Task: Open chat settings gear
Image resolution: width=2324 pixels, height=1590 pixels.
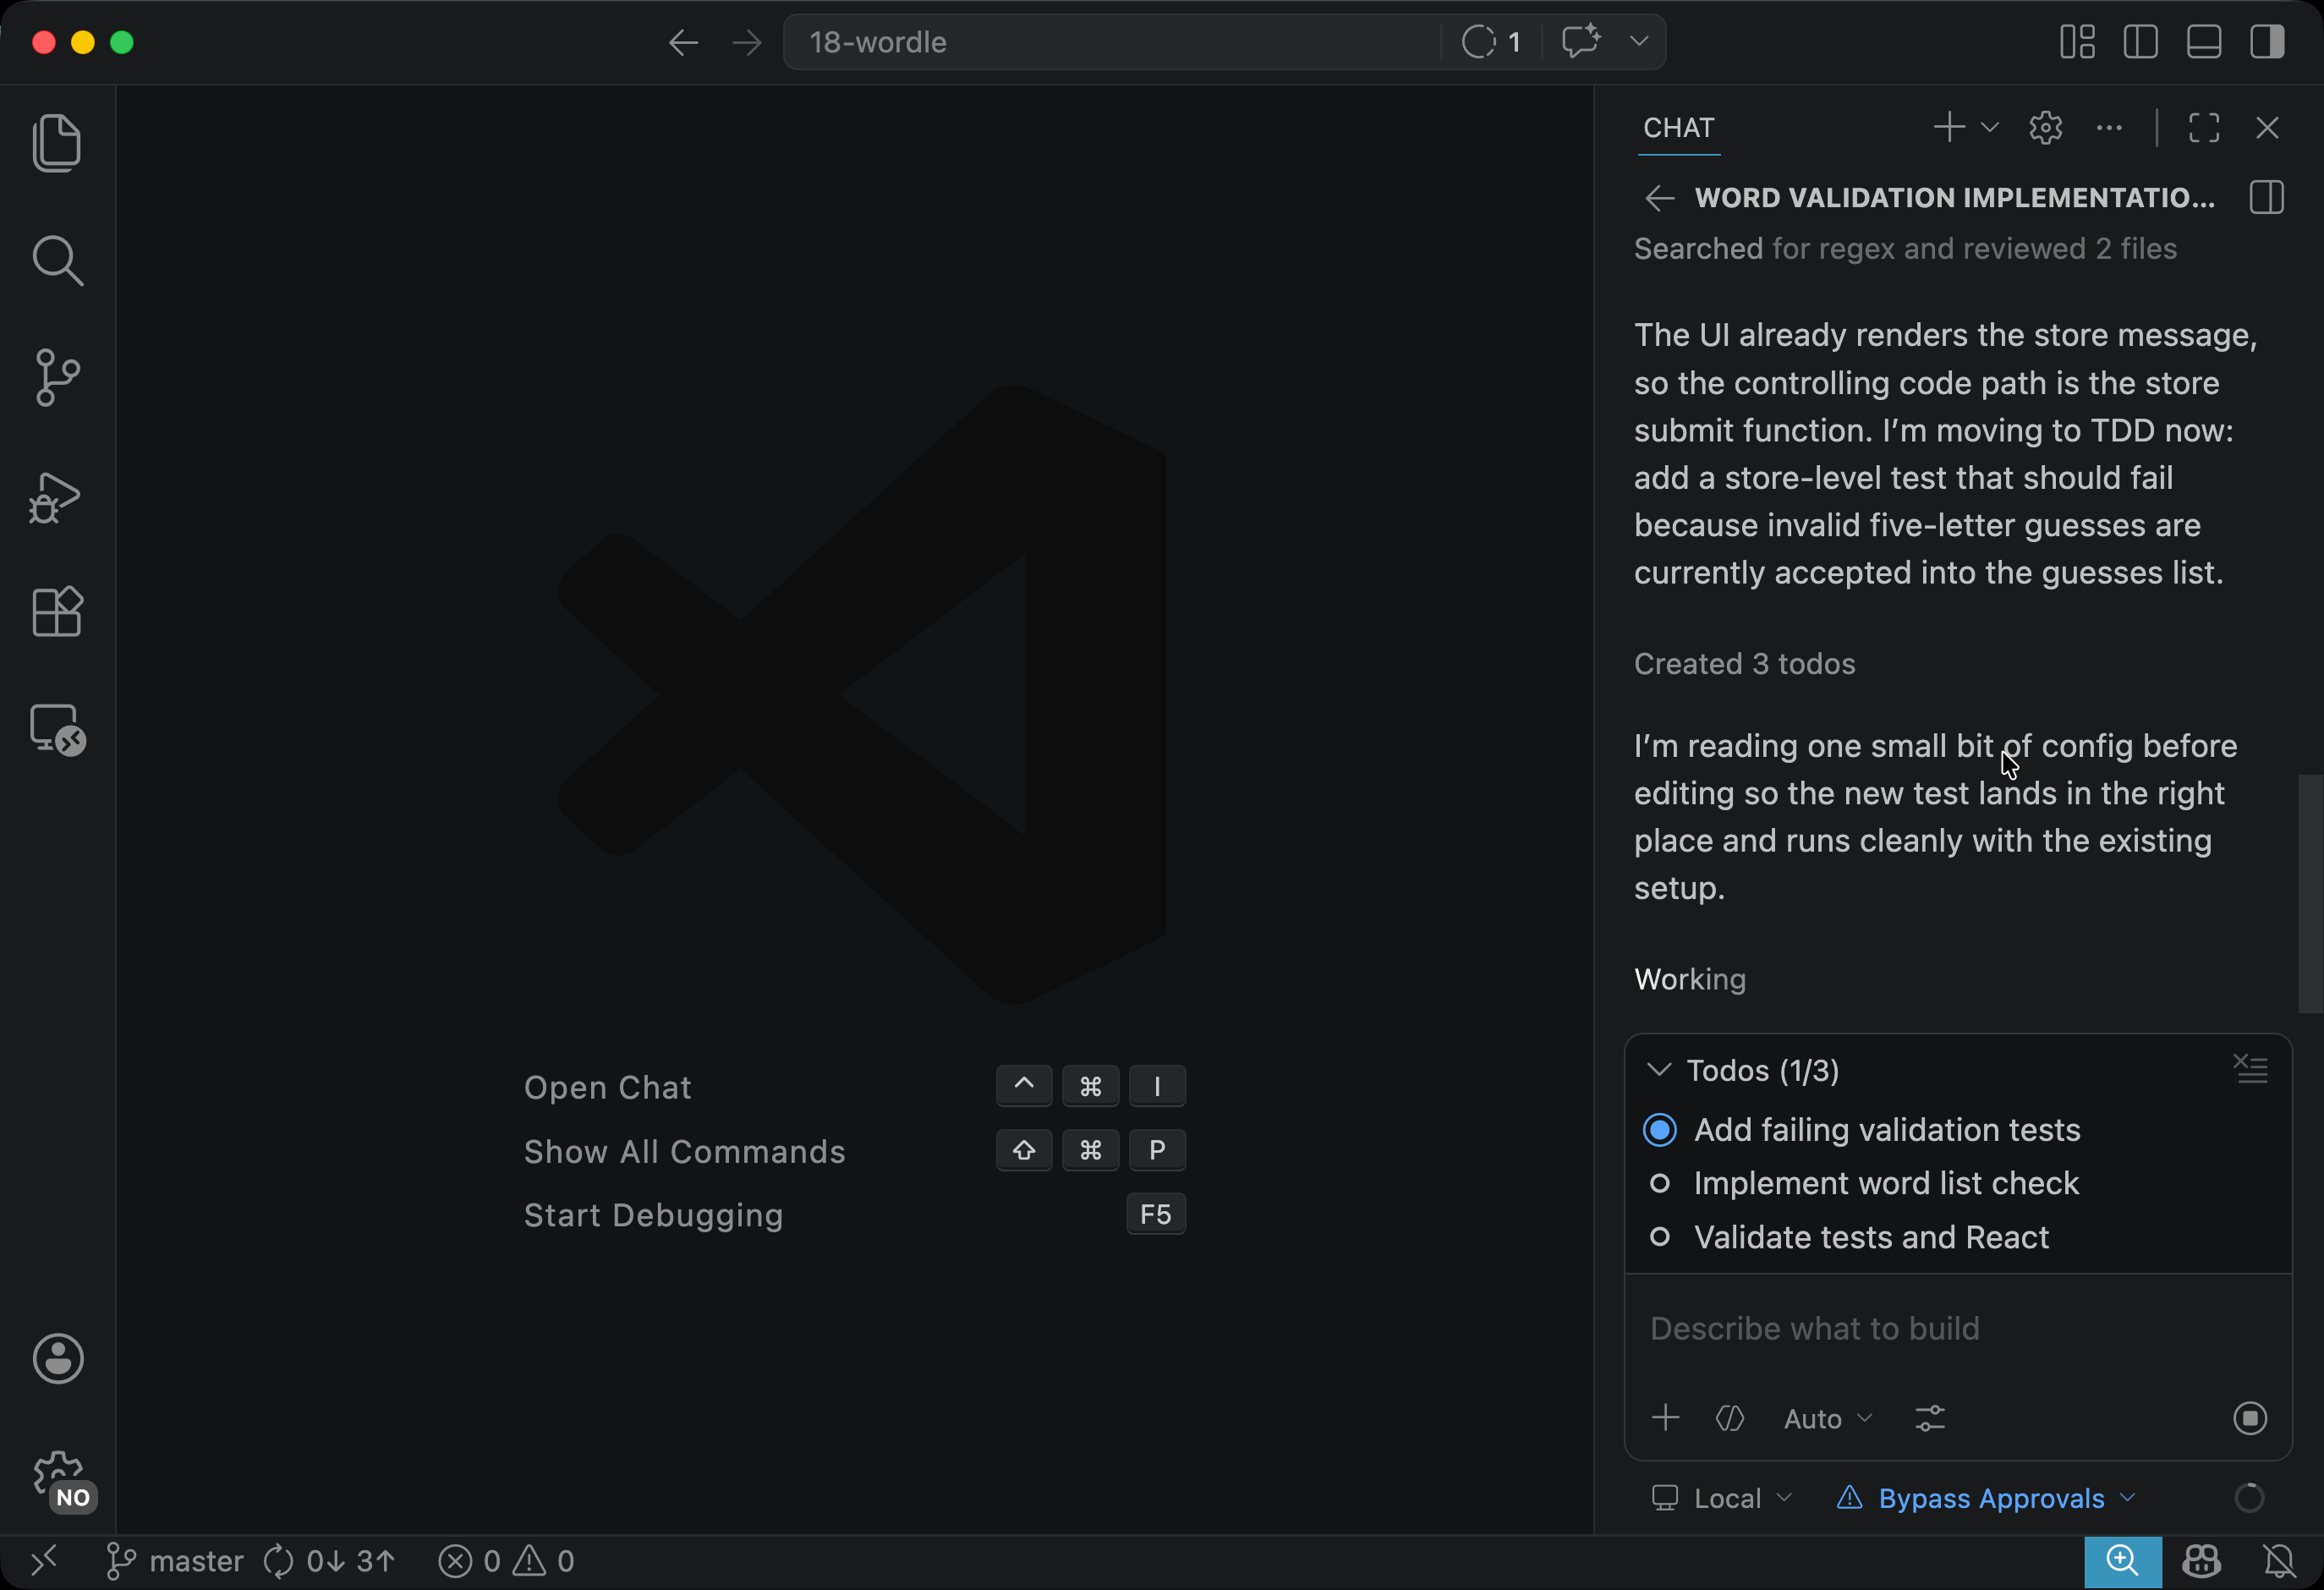Action: [2045, 128]
